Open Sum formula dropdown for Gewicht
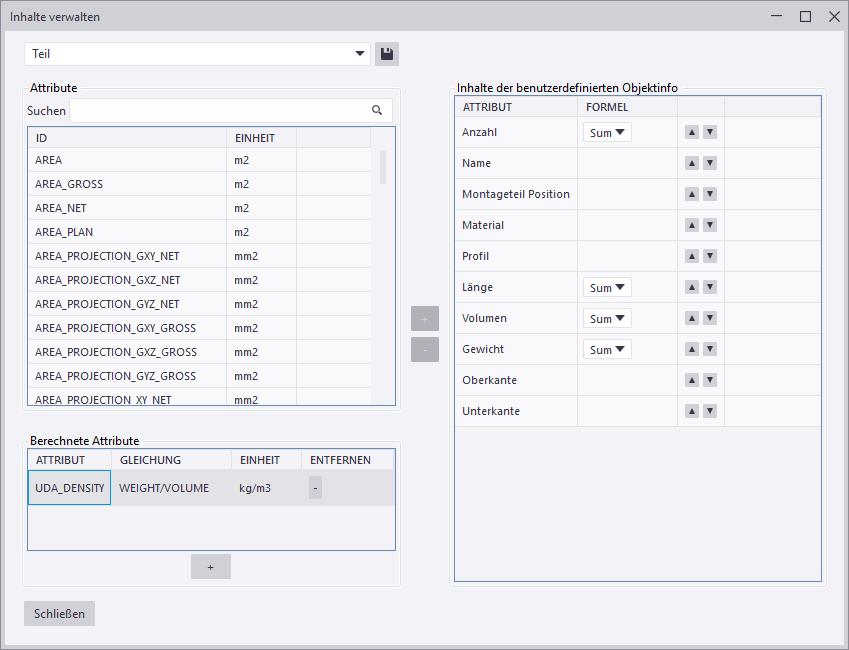The image size is (849, 650). tap(607, 350)
